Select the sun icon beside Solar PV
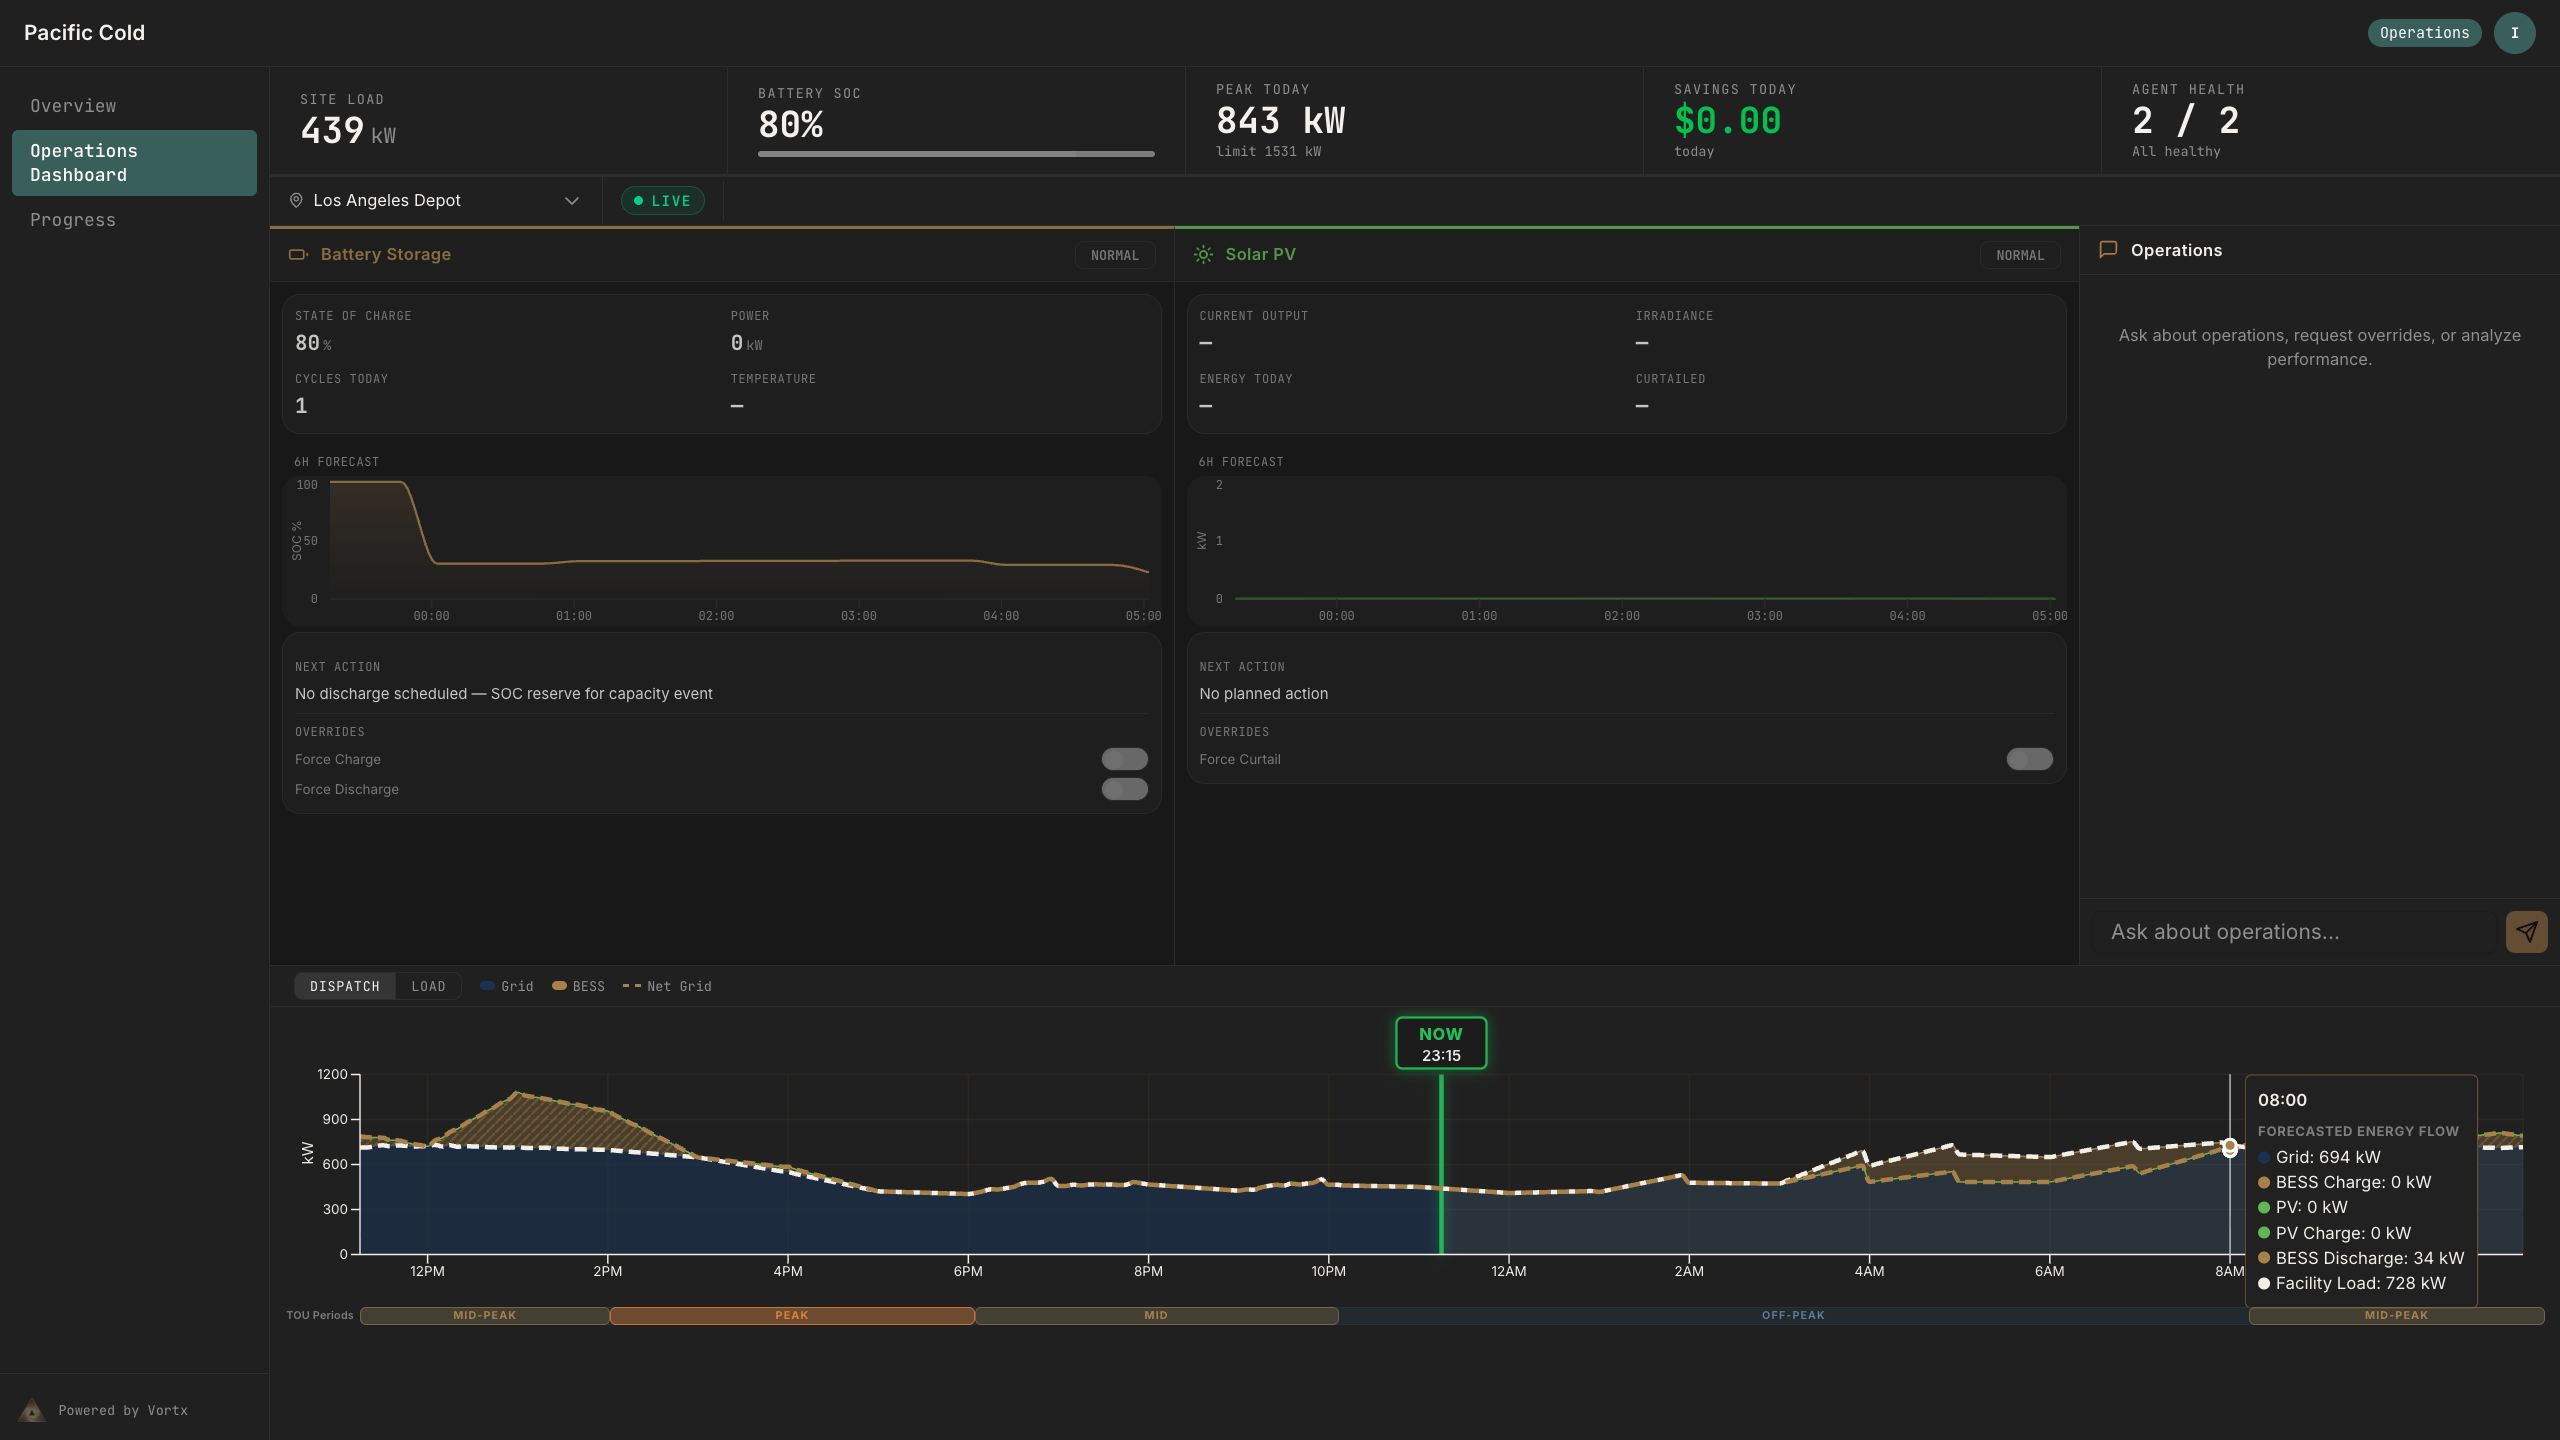 [1203, 254]
